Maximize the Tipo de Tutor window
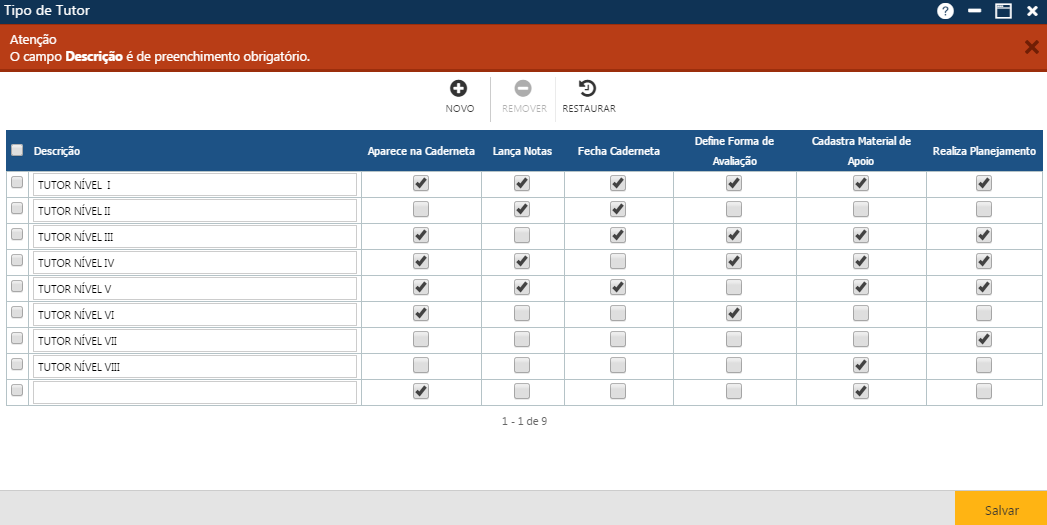The image size is (1047, 525). (1003, 11)
